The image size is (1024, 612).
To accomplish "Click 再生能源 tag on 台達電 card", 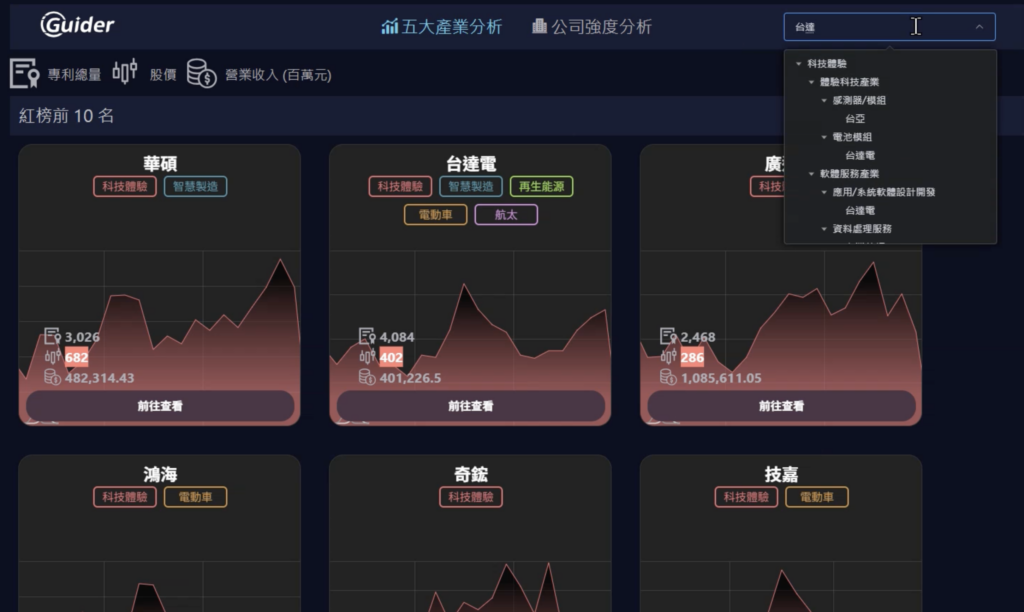I will 541,186.
